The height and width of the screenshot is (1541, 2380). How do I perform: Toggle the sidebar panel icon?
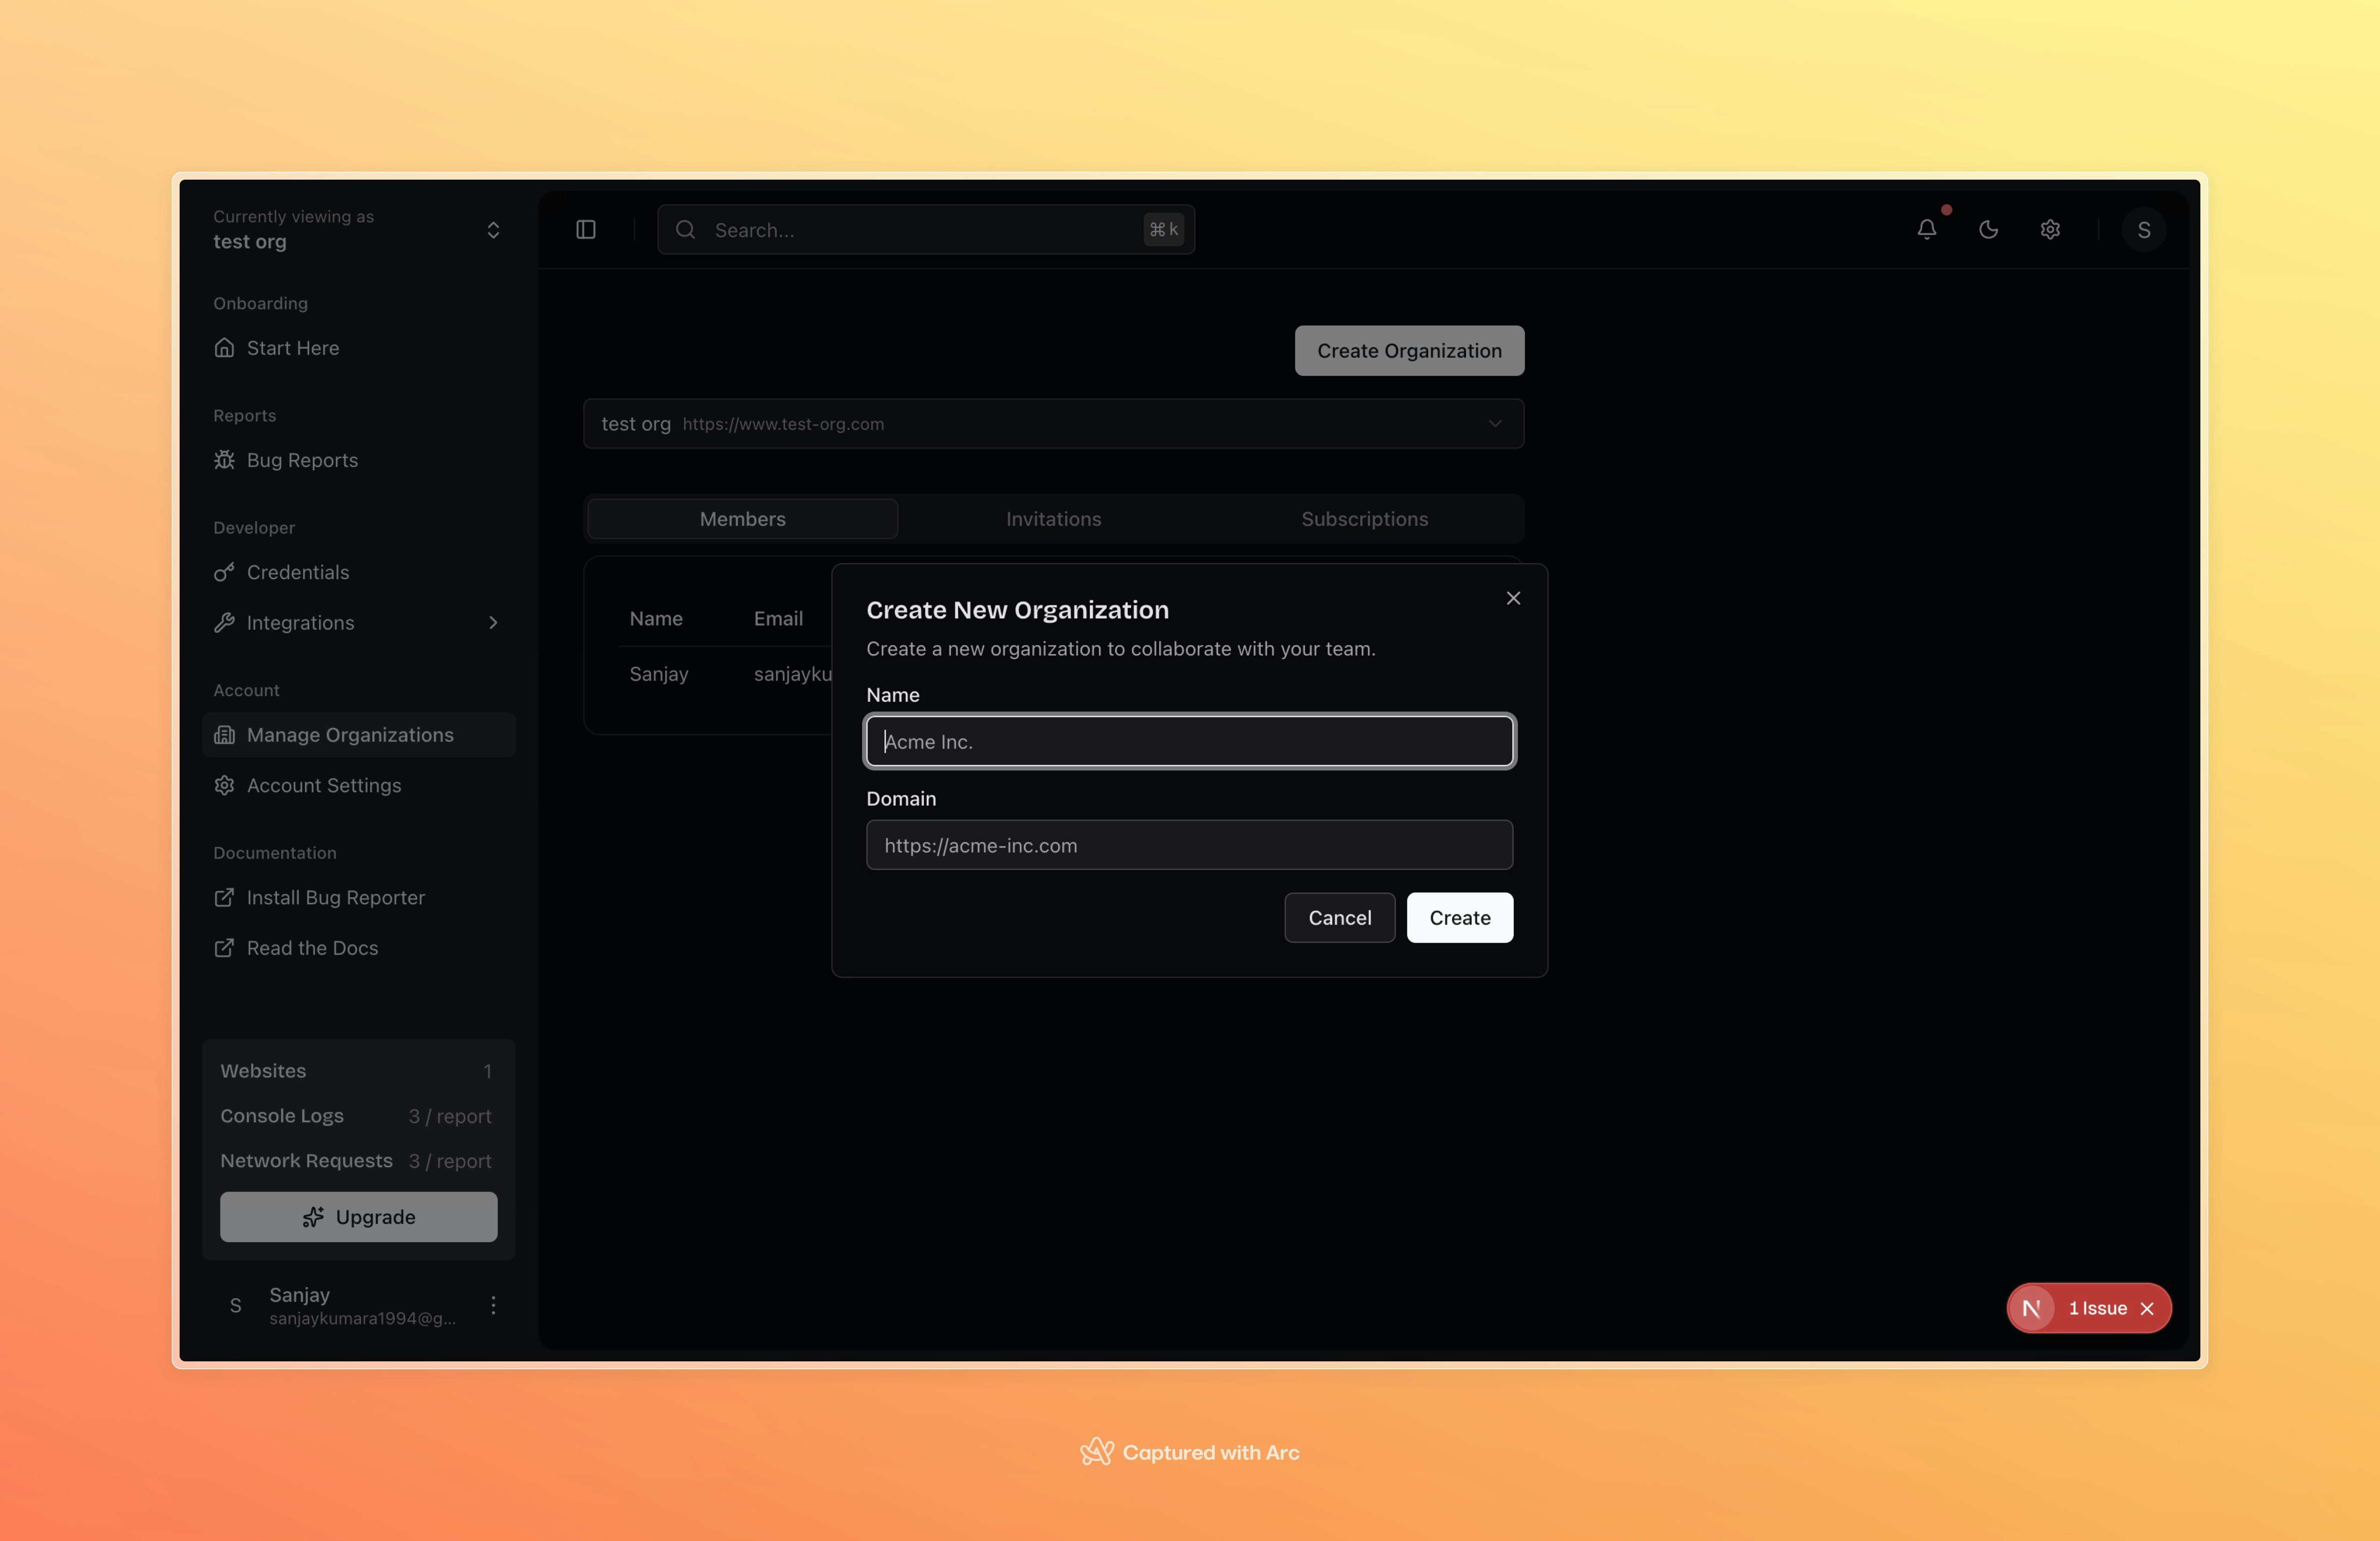[586, 230]
